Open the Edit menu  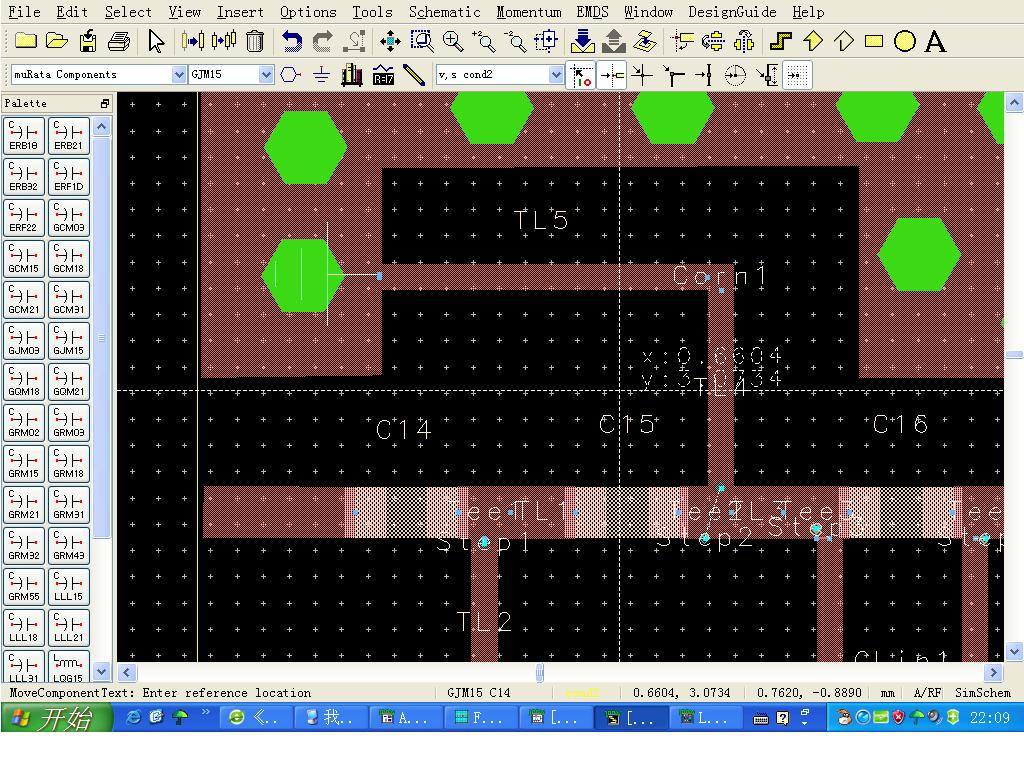pos(72,12)
